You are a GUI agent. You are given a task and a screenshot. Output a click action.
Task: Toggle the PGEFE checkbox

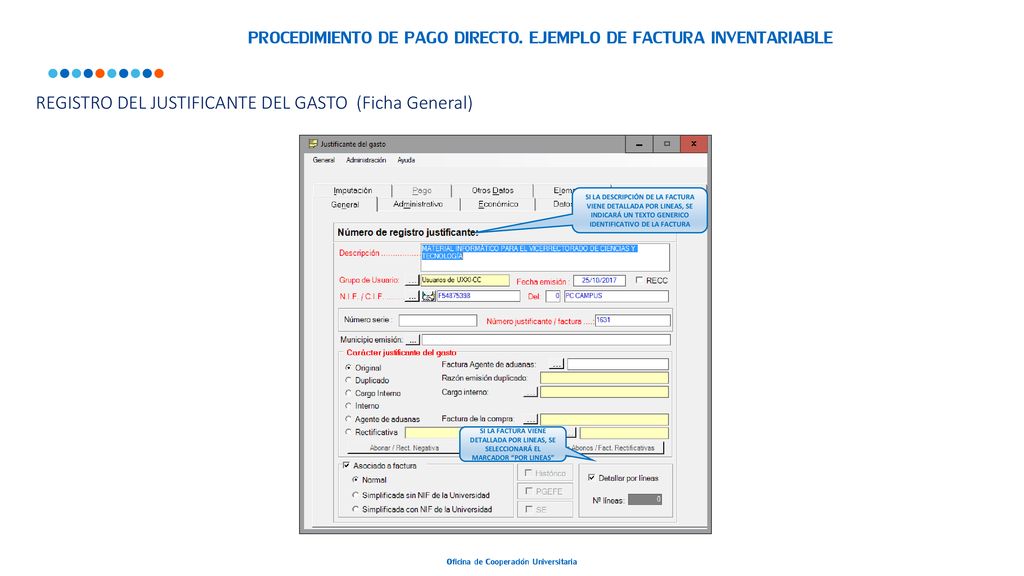coord(529,491)
